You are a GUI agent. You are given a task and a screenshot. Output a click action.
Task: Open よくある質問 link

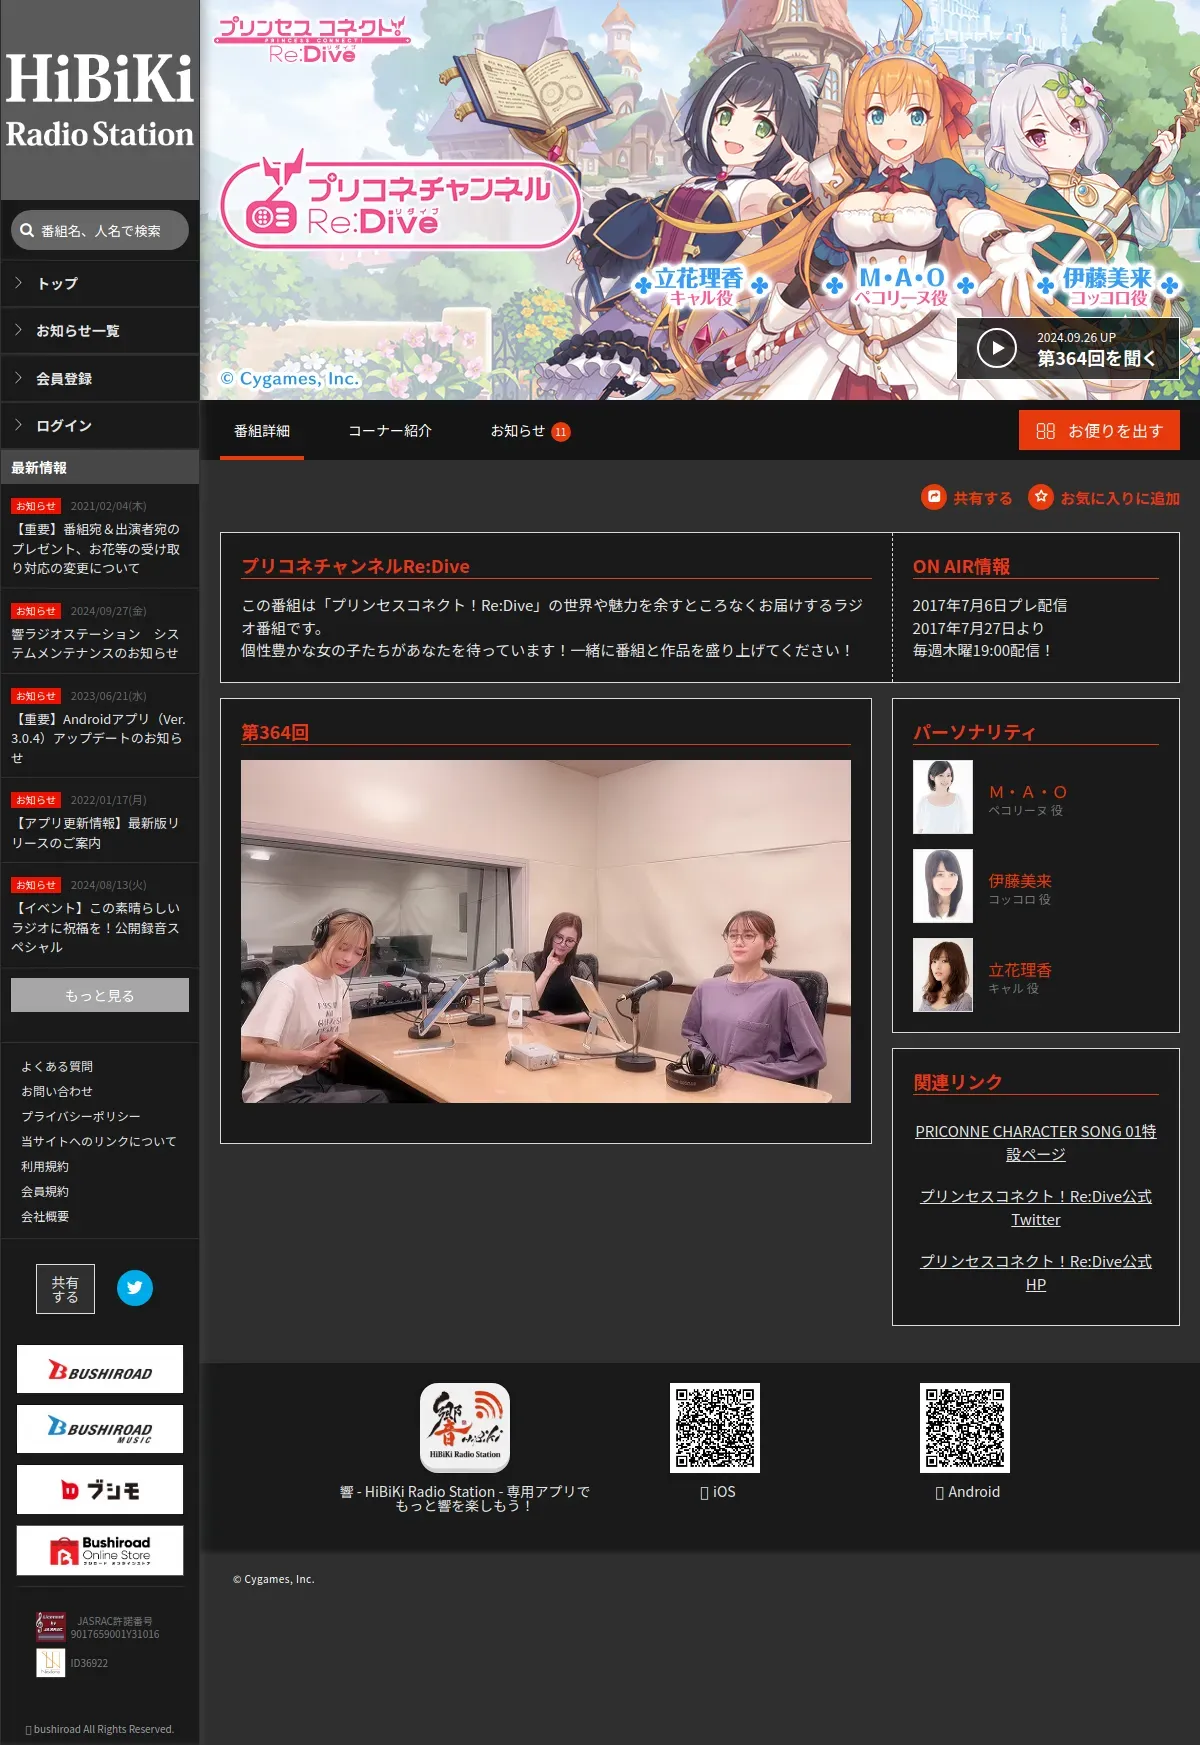(57, 1067)
